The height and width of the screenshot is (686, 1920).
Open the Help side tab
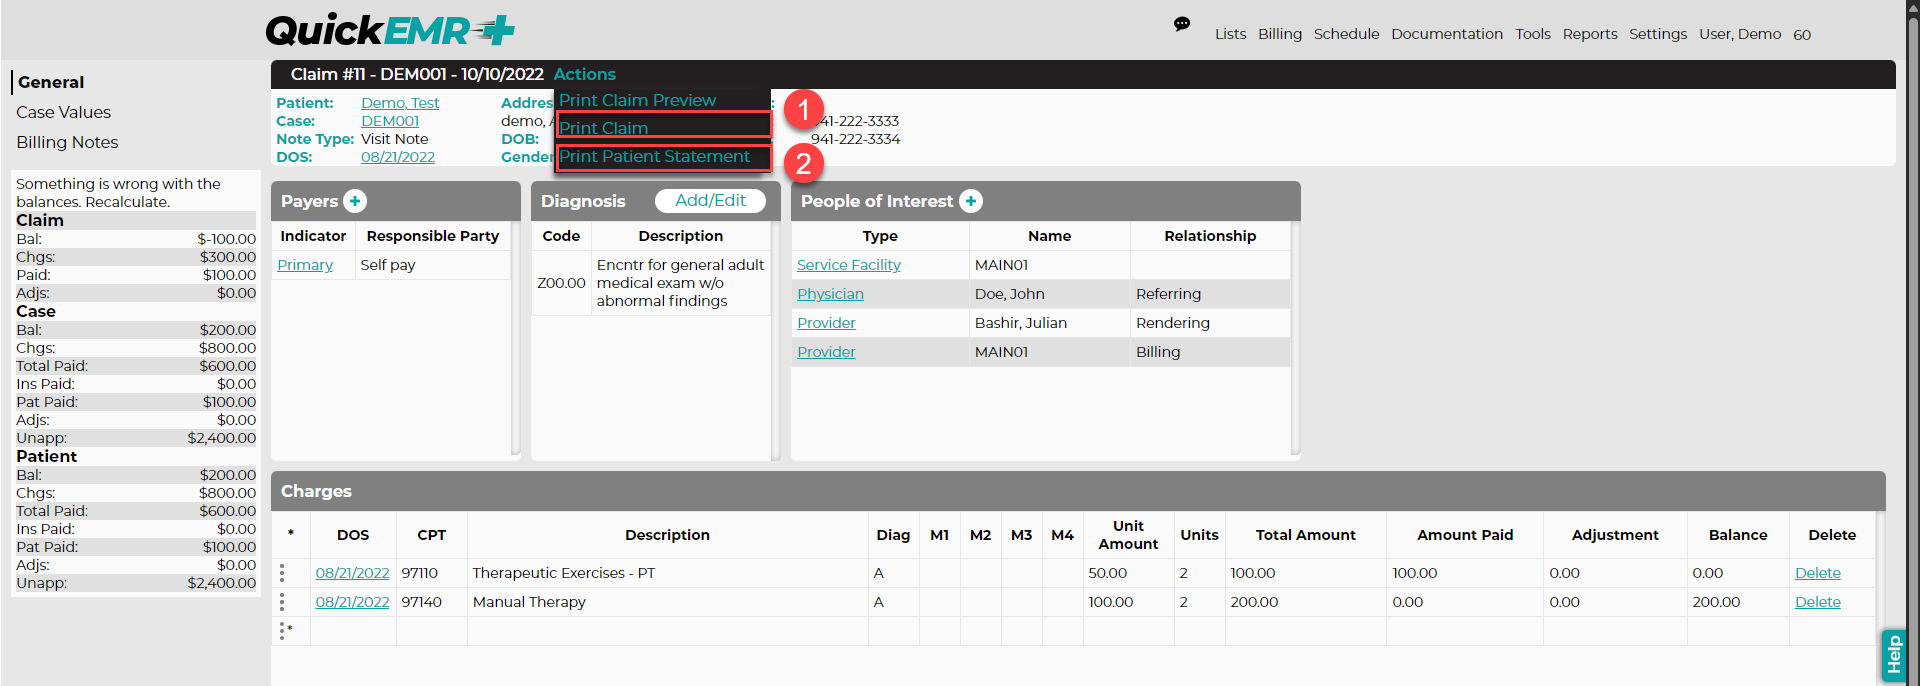point(1893,656)
